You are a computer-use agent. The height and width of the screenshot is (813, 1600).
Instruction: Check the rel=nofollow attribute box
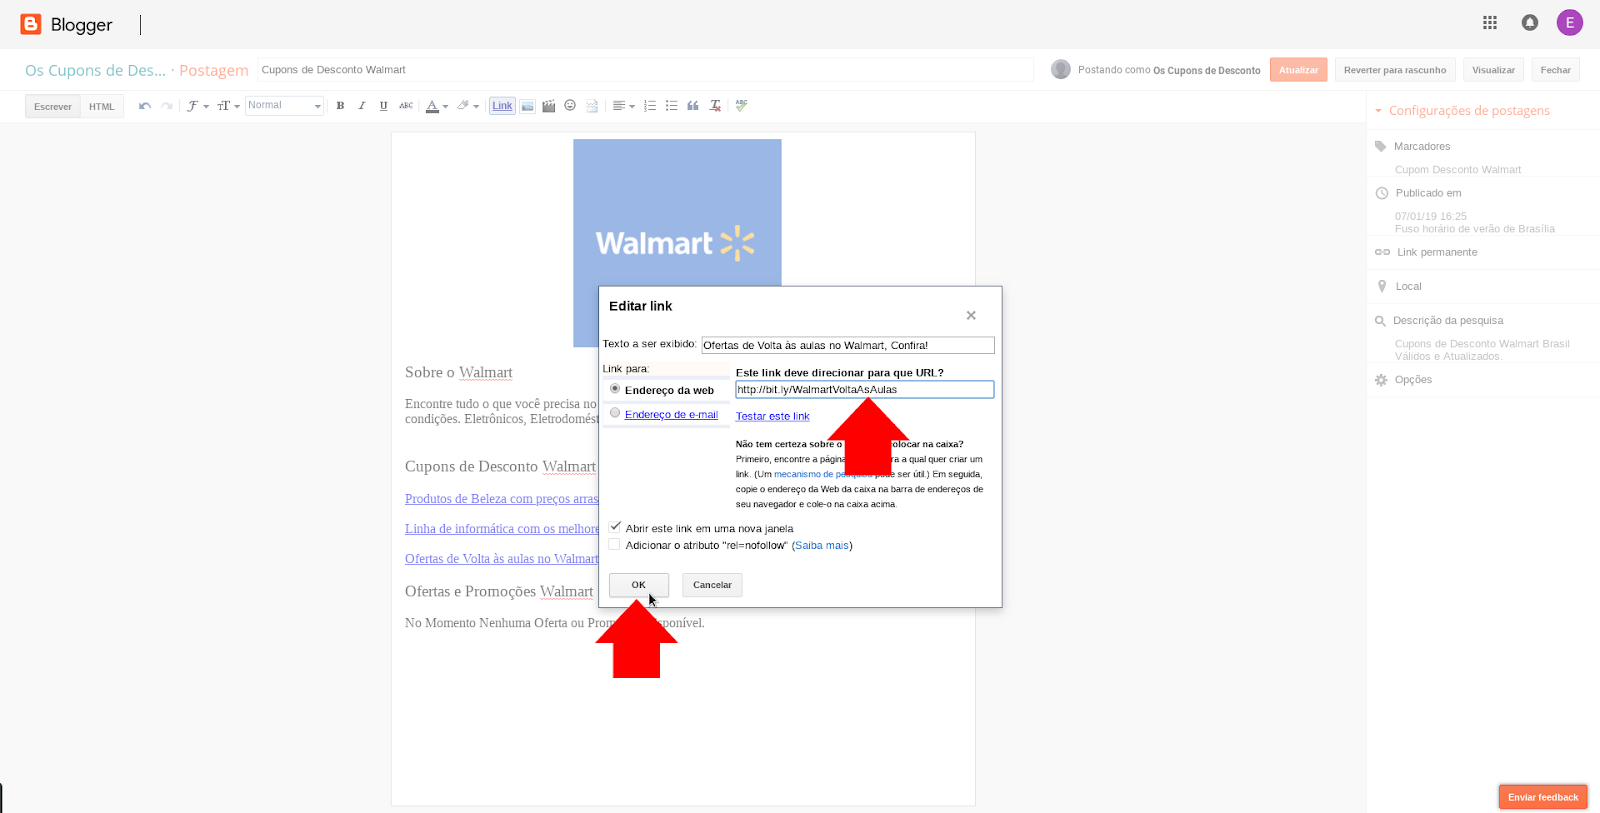pos(615,544)
